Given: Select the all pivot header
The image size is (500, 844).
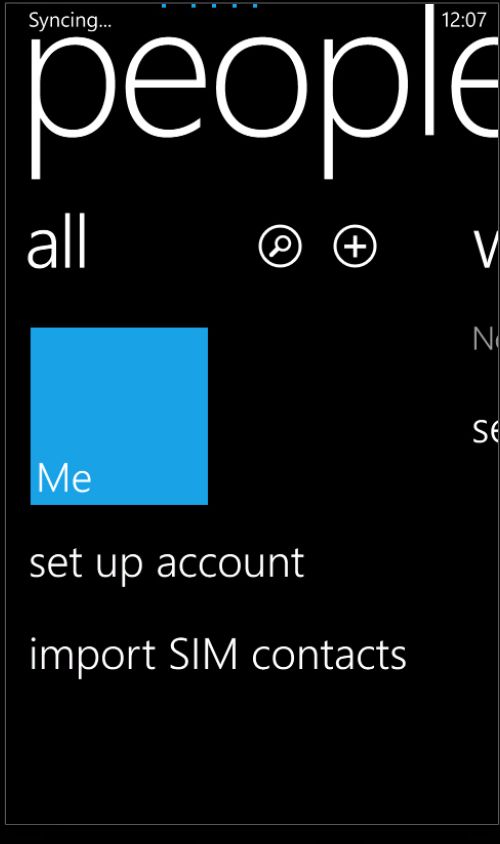Looking at the screenshot, I should (57, 243).
